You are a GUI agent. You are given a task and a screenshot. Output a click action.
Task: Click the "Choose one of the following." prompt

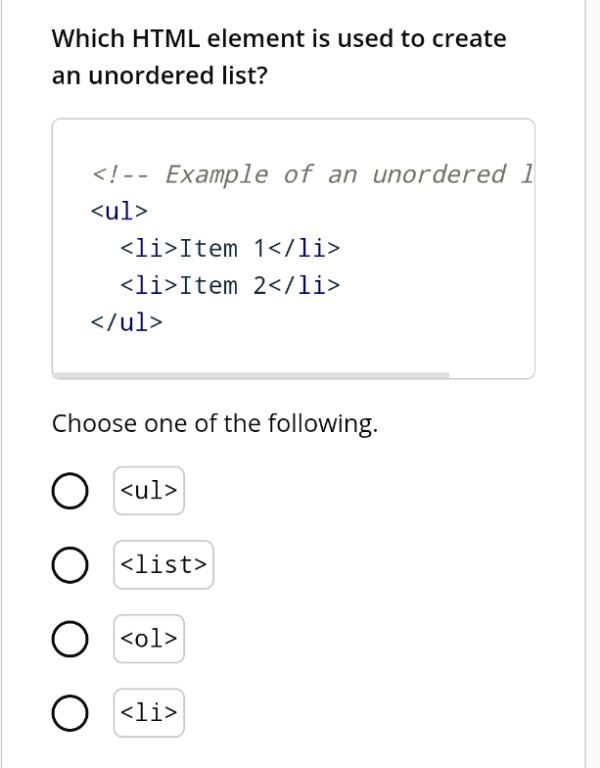pyautogui.click(x=215, y=424)
